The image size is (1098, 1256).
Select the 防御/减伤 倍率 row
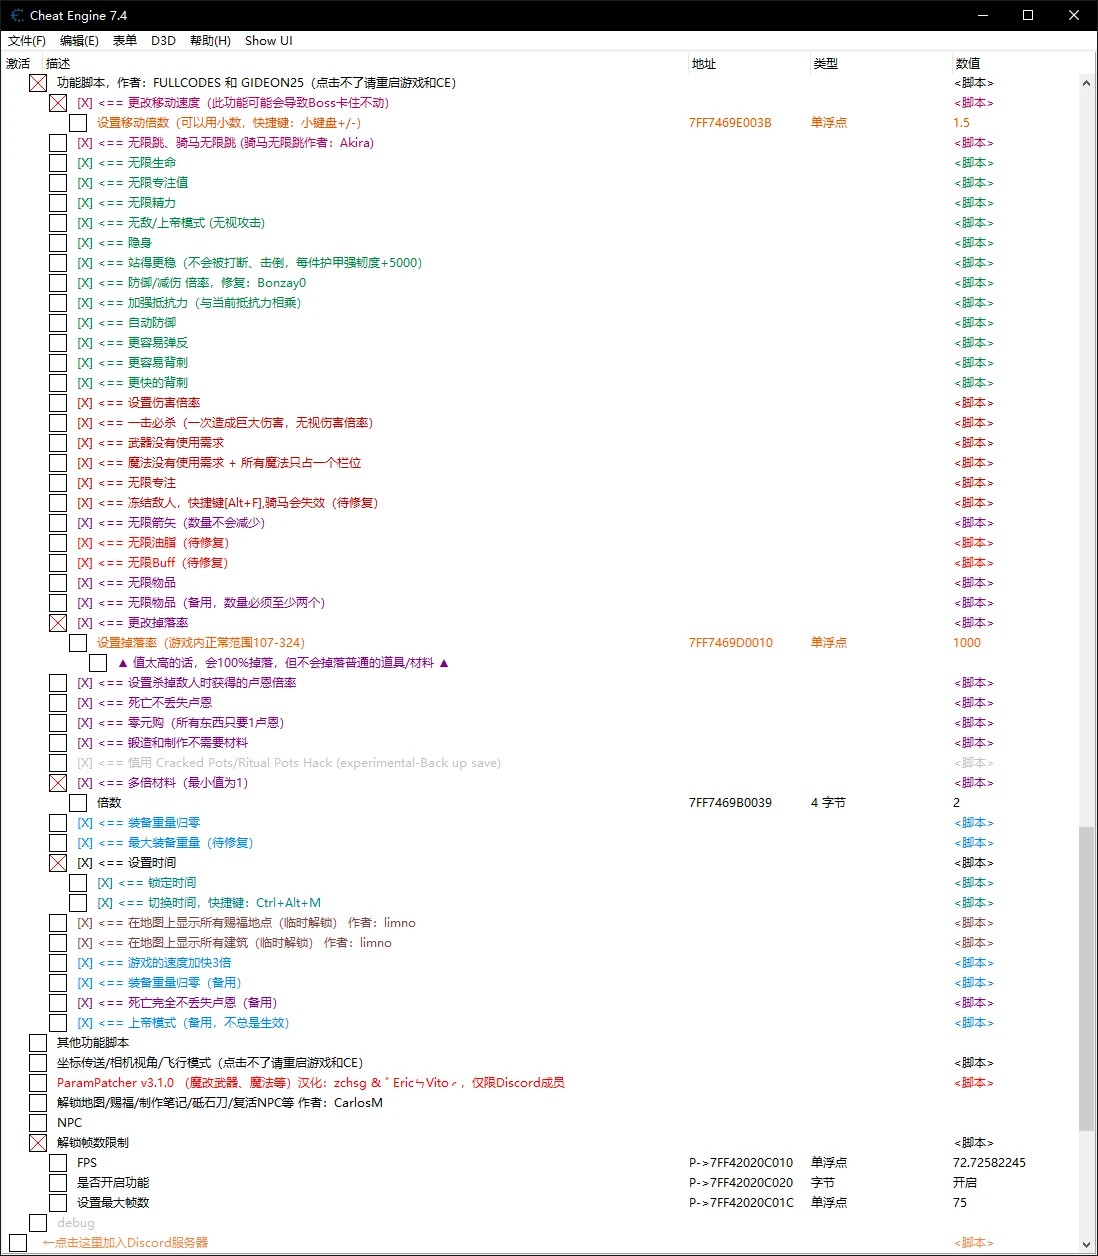coord(192,283)
